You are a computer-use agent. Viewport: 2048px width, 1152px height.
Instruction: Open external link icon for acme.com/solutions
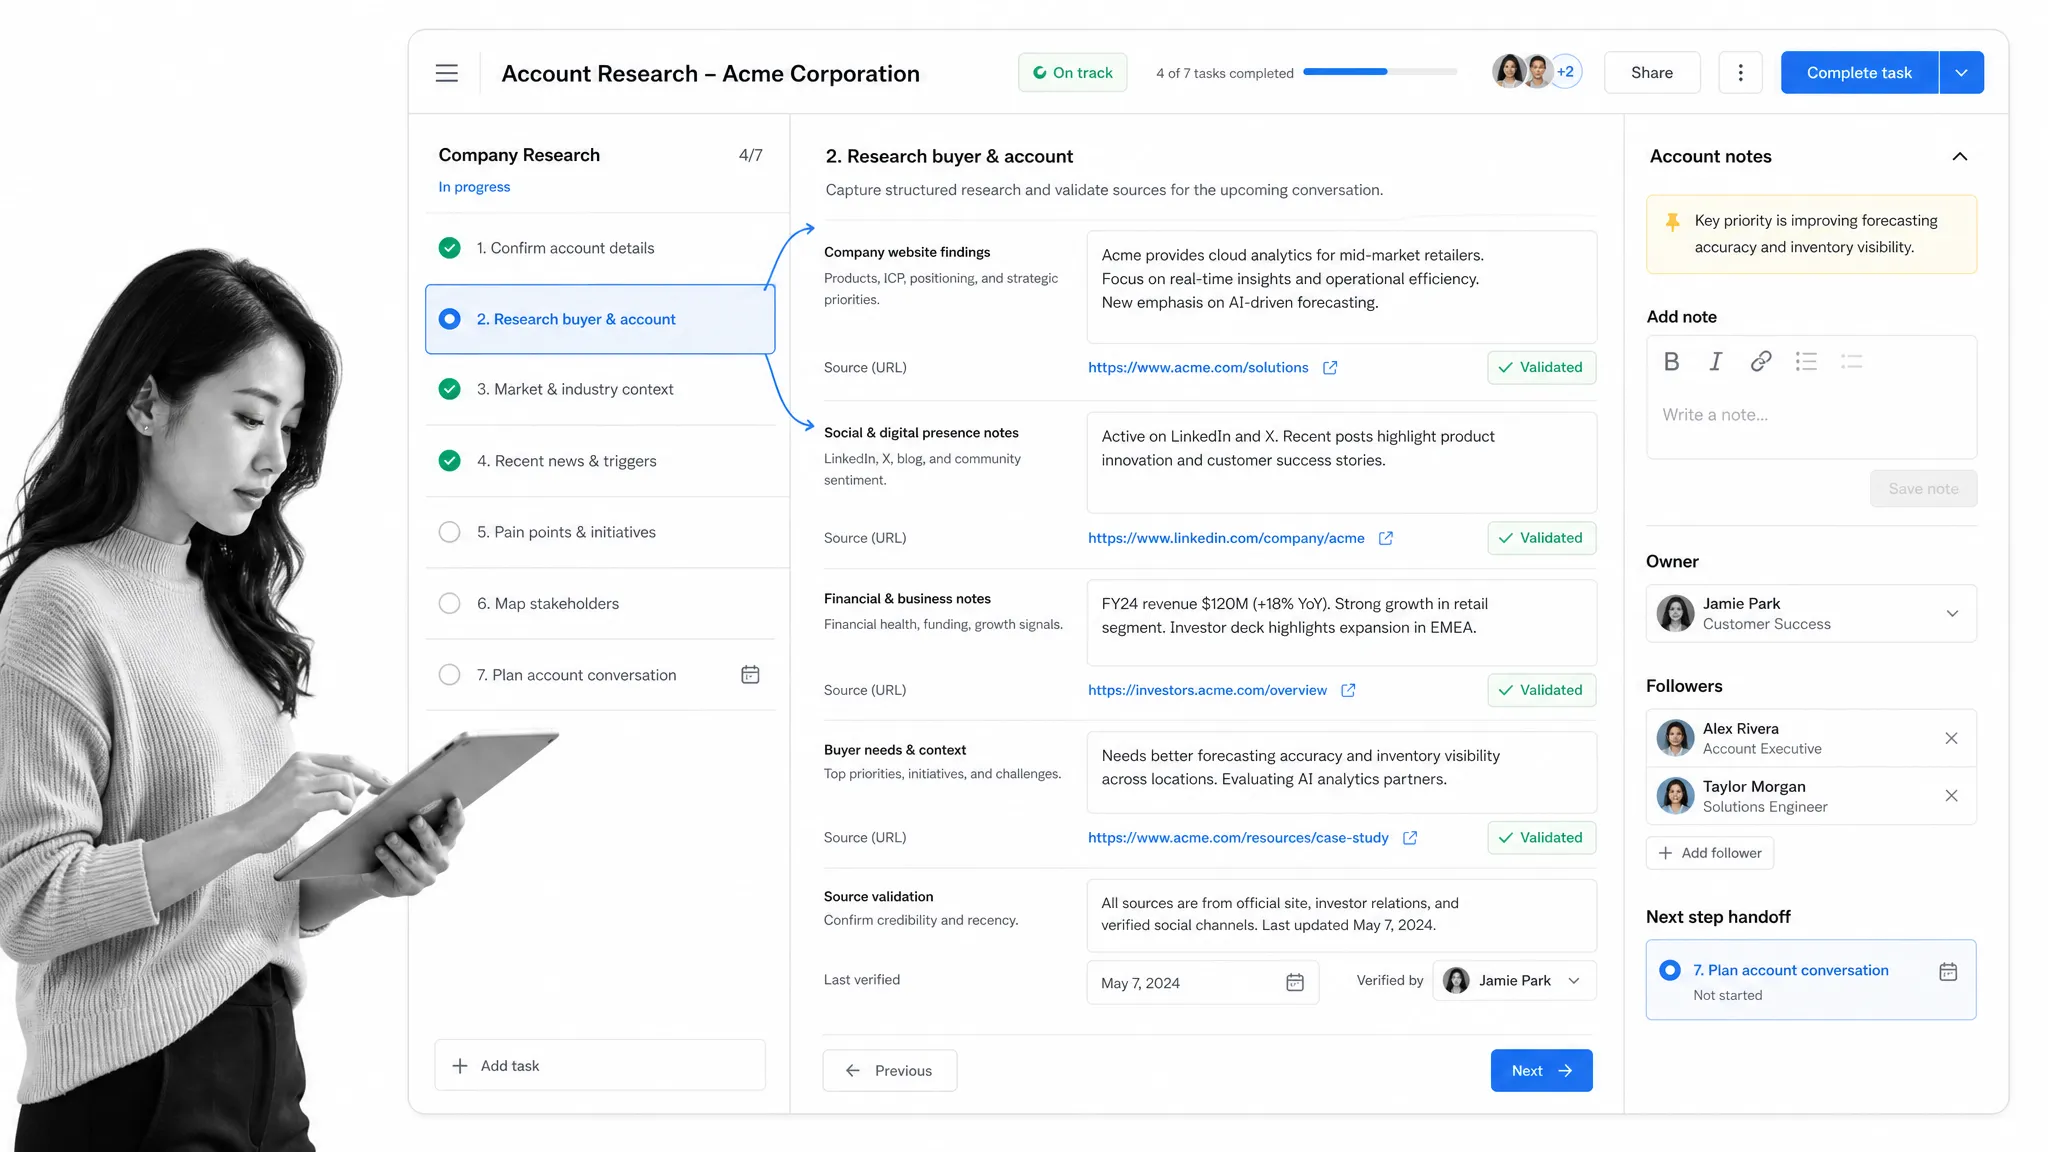(1330, 368)
